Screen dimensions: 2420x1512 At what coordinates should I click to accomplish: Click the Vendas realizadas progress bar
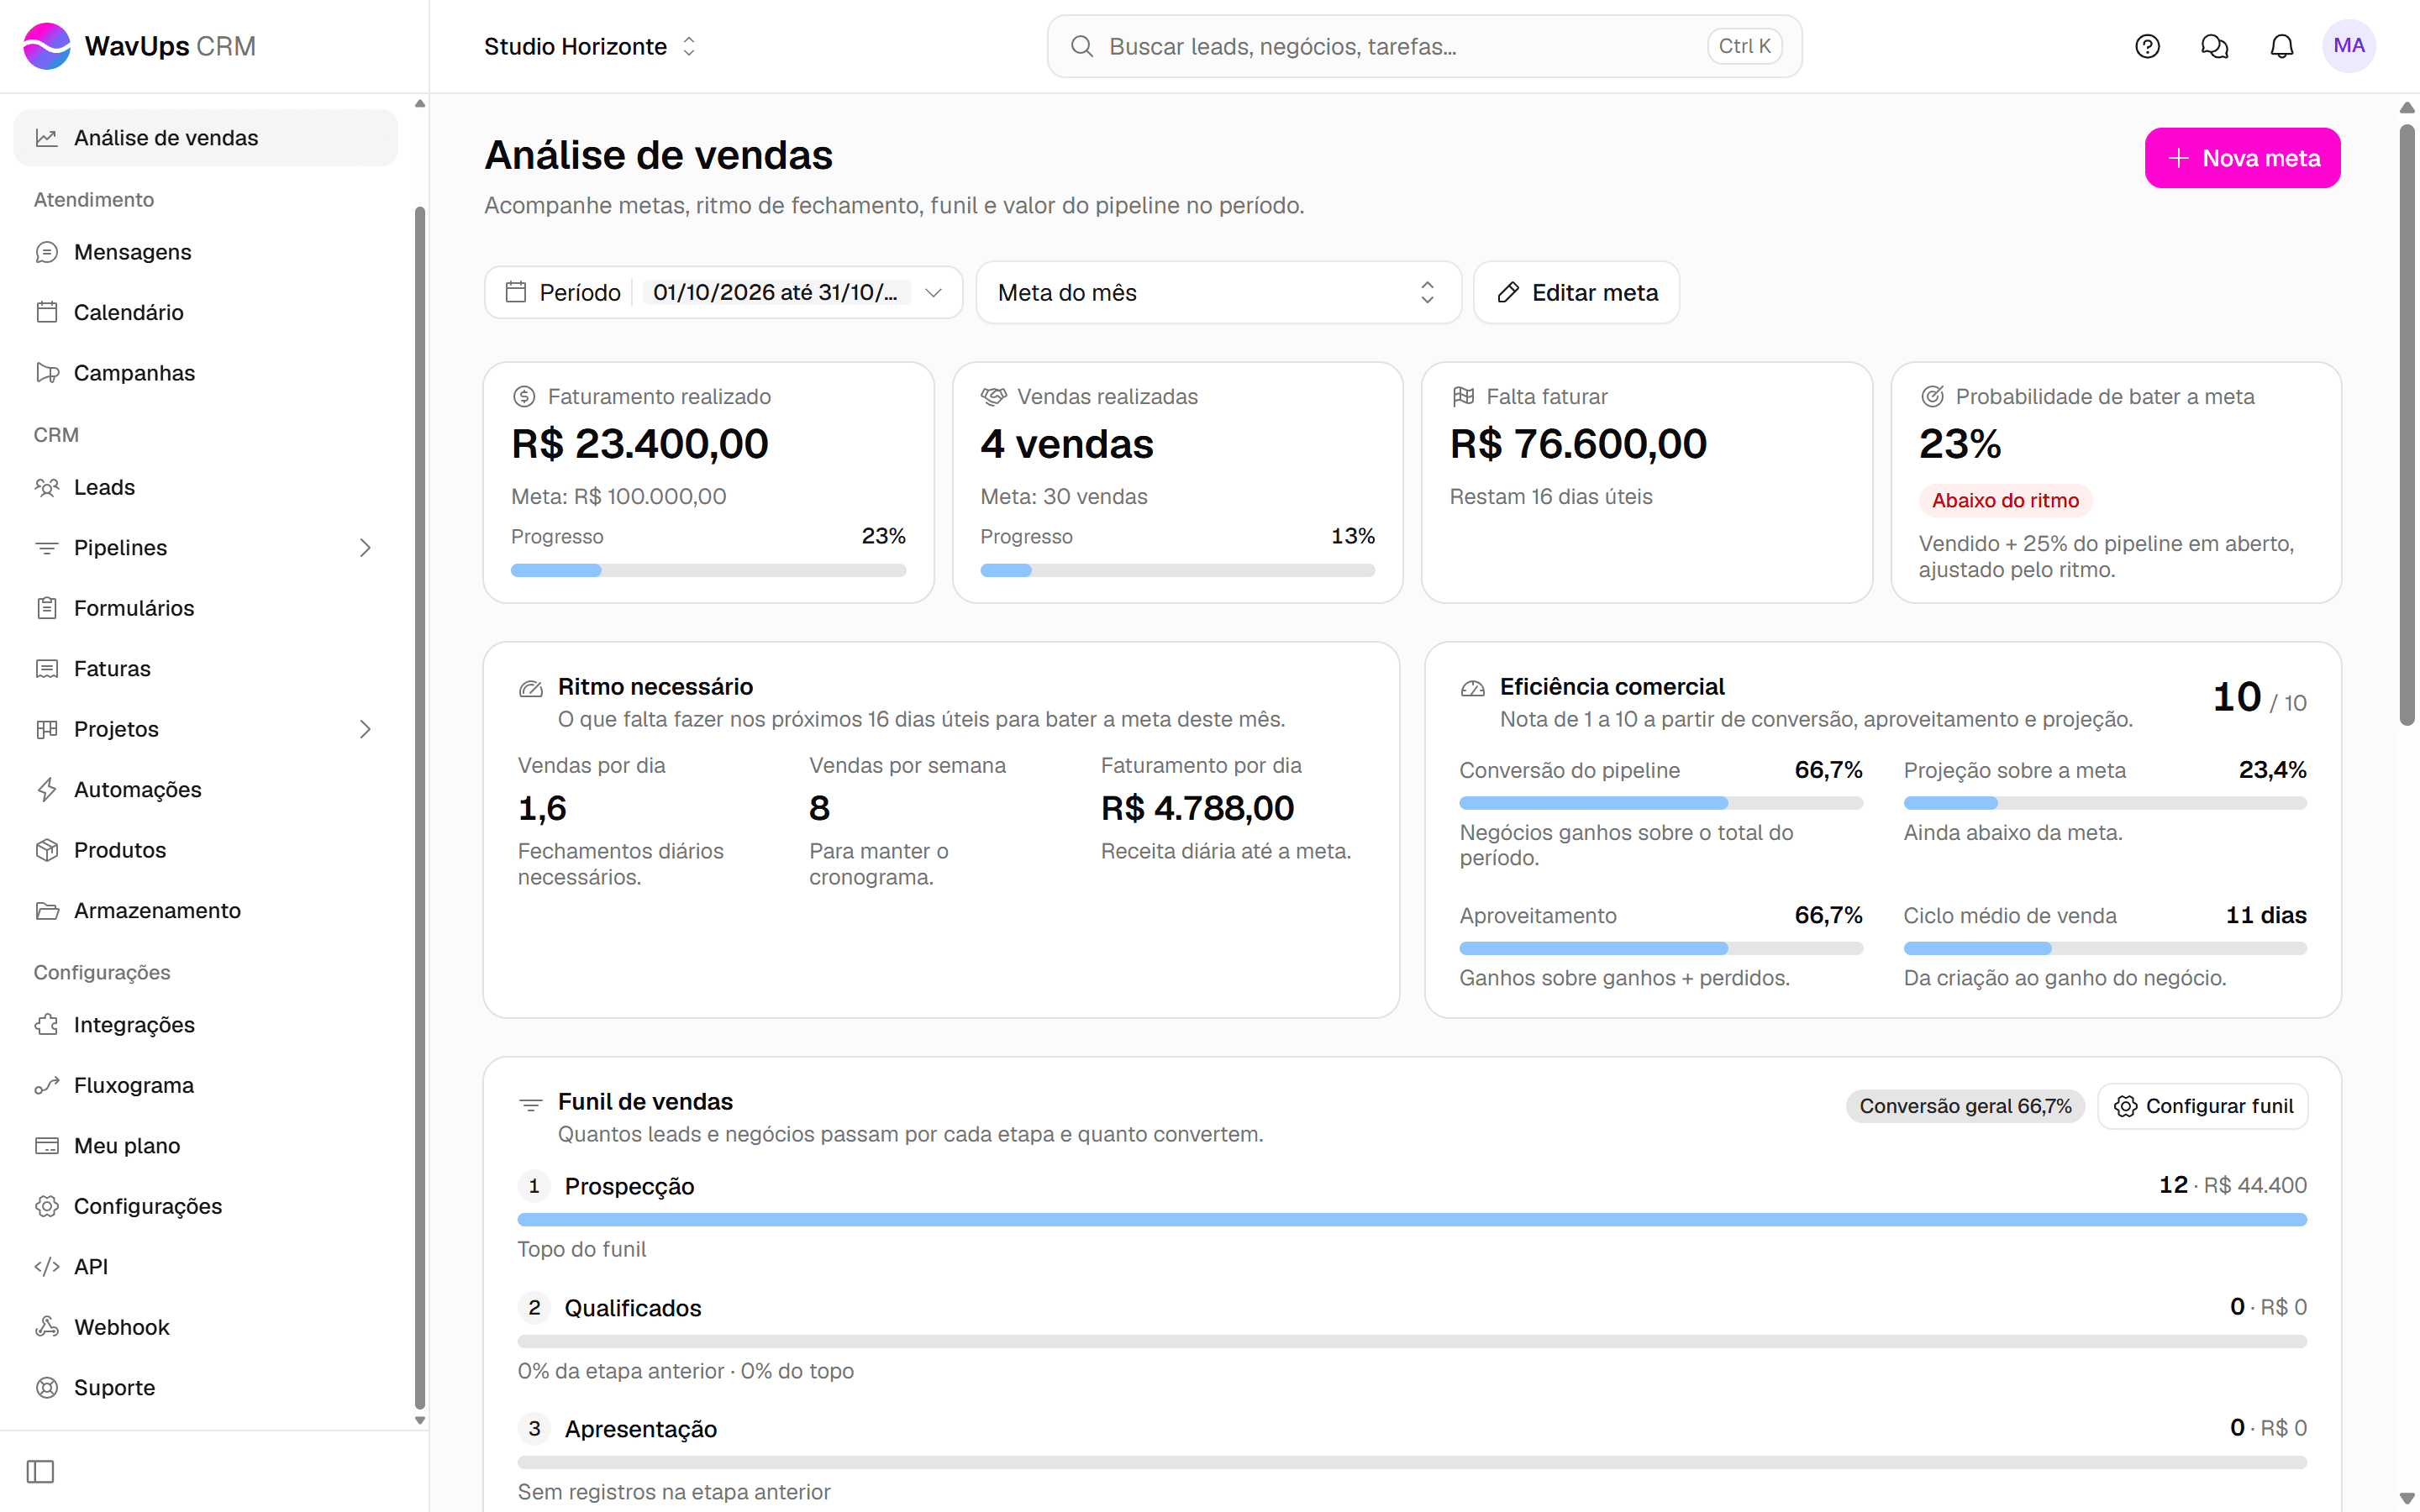[x=1177, y=570]
